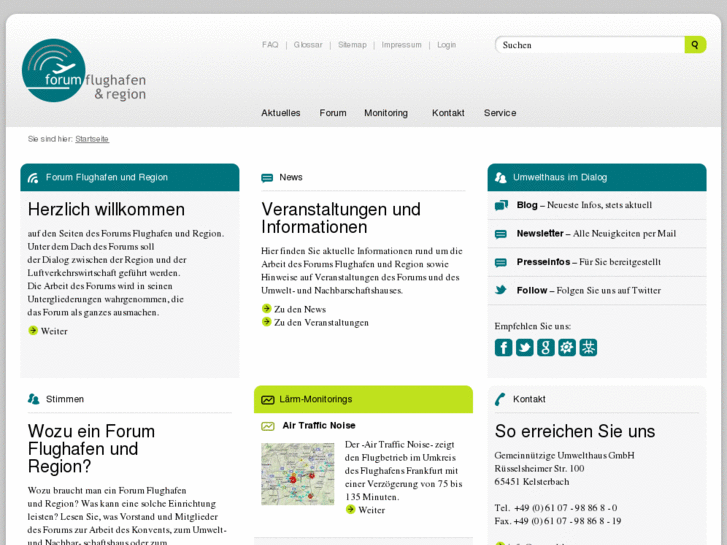The height and width of the screenshot is (545, 727).
Task: Open the Follow – Folgen Sie uns auf Twitter link
Action: (x=589, y=290)
